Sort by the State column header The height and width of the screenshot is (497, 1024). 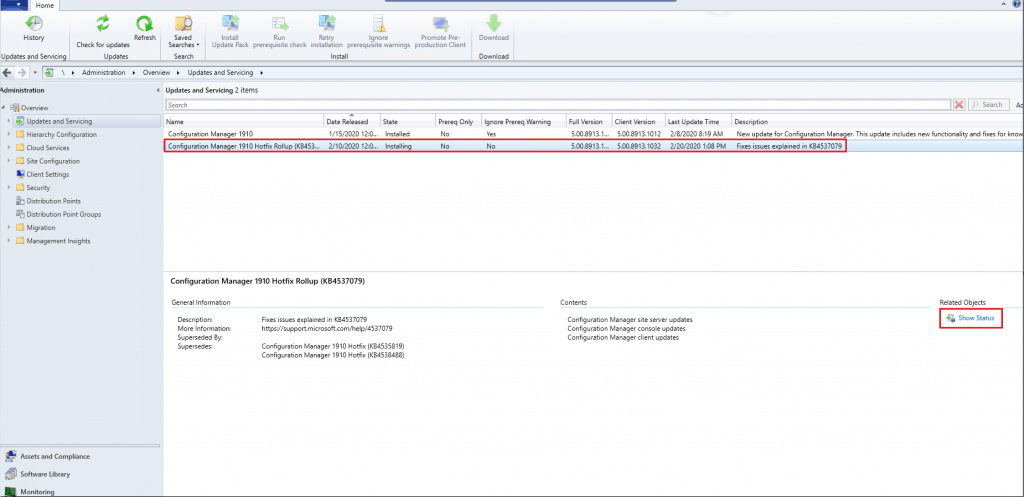coord(408,121)
